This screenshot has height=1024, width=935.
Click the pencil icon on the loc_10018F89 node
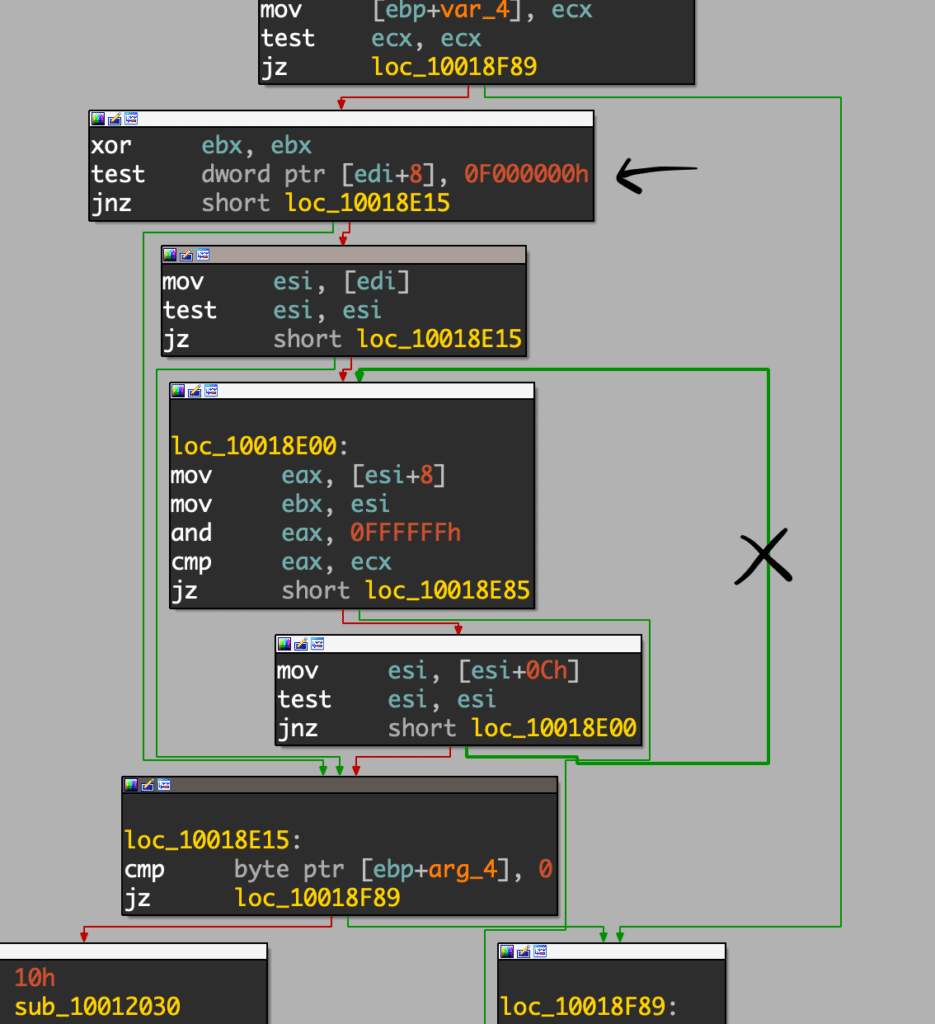click(x=523, y=952)
